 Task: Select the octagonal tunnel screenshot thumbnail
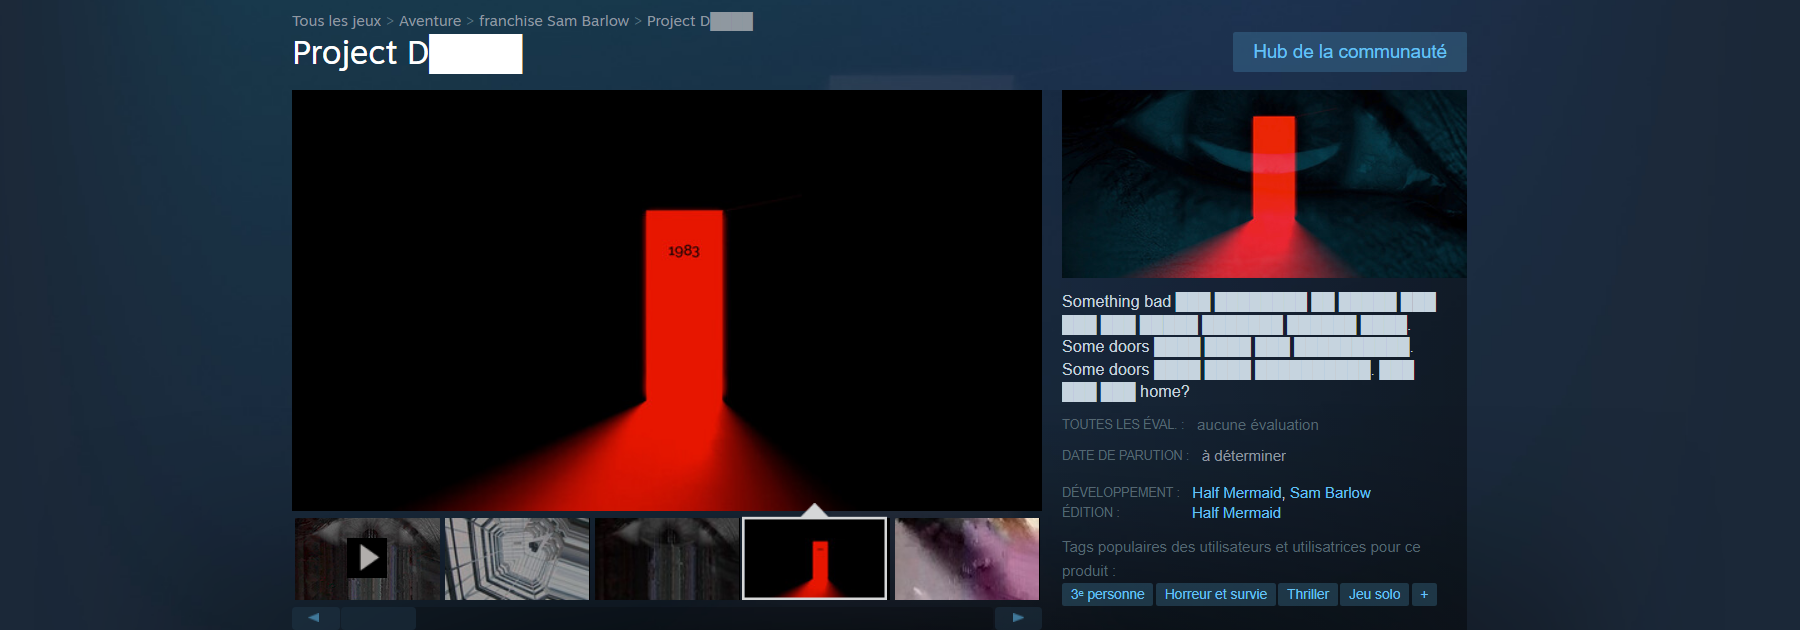pos(517,558)
